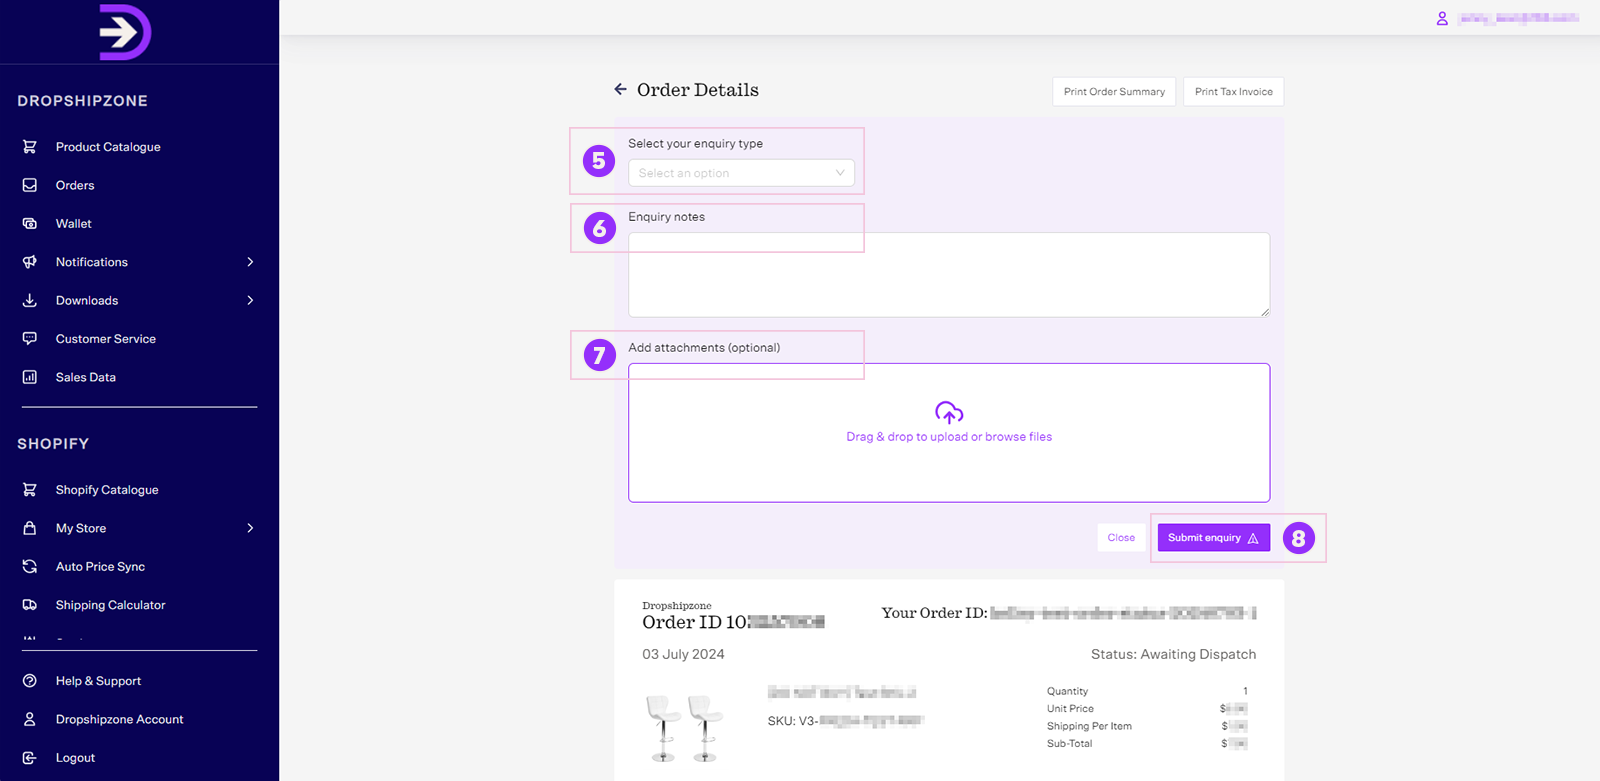The image size is (1600, 781).
Task: Click inside the Enquiry notes textarea
Action: point(949,275)
